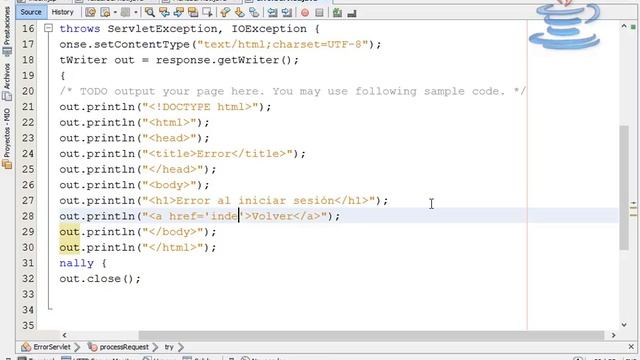Go to the next search occurrence
The width and height of the screenshot is (640, 360).
pyautogui.click(x=179, y=13)
